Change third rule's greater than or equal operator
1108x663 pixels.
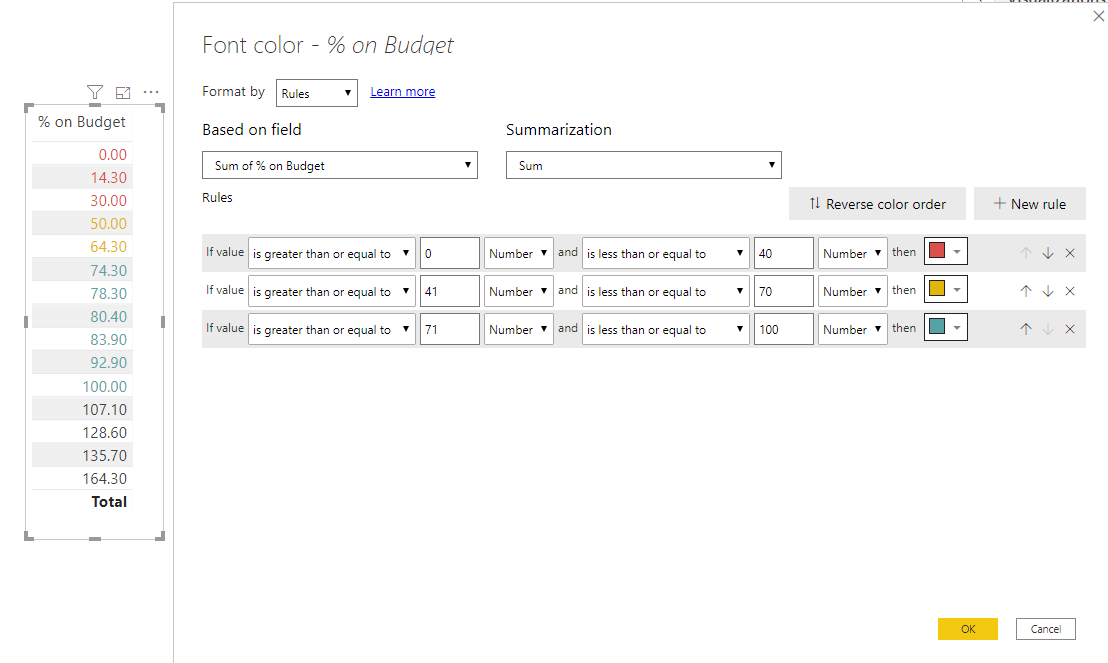pyautogui.click(x=331, y=329)
